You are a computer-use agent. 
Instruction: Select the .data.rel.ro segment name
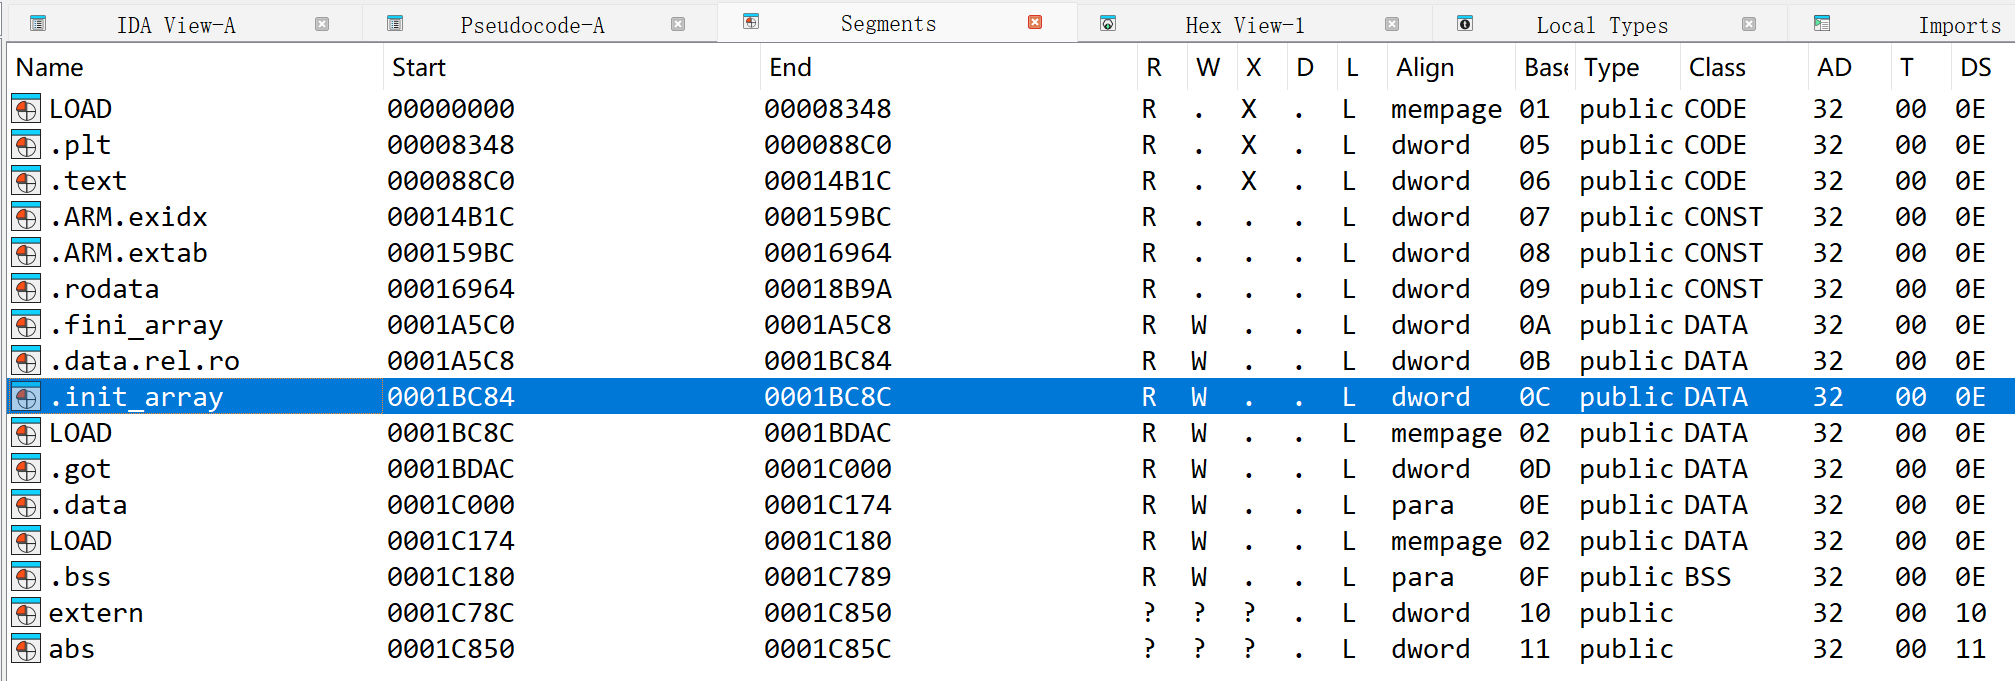point(144,361)
